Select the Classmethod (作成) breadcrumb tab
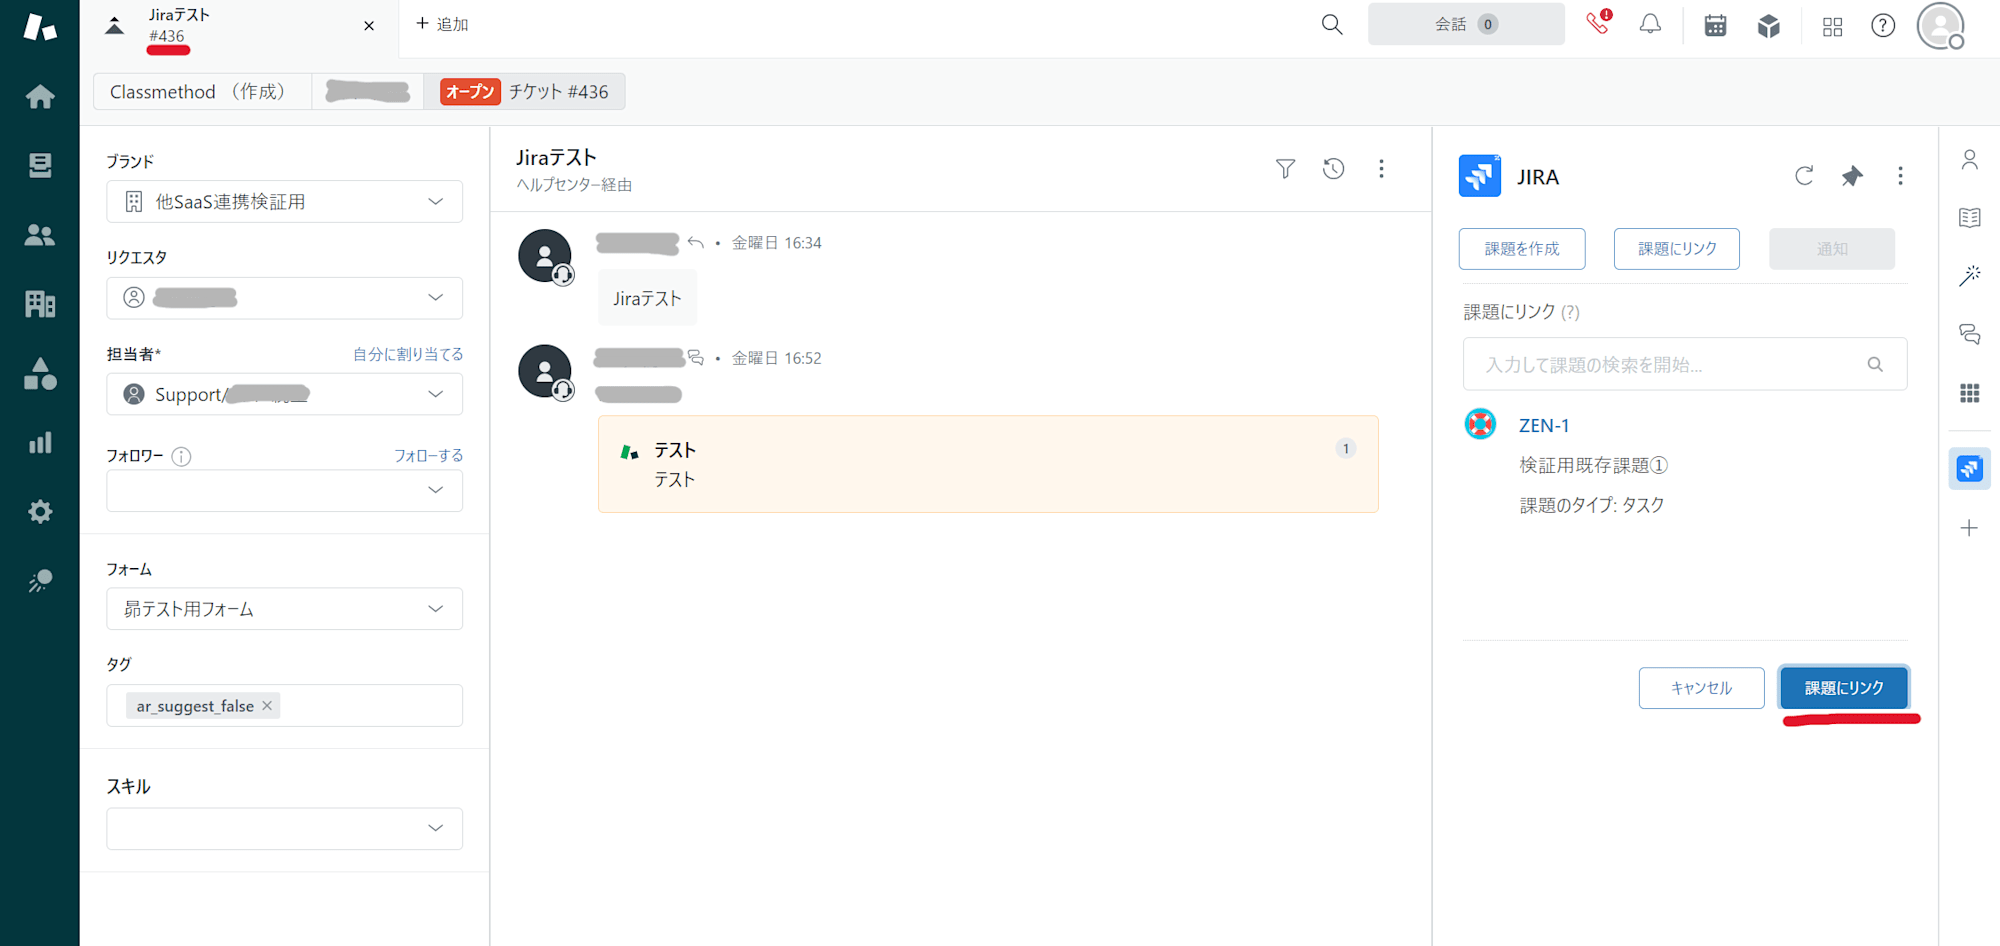The image size is (2000, 946). 202,92
